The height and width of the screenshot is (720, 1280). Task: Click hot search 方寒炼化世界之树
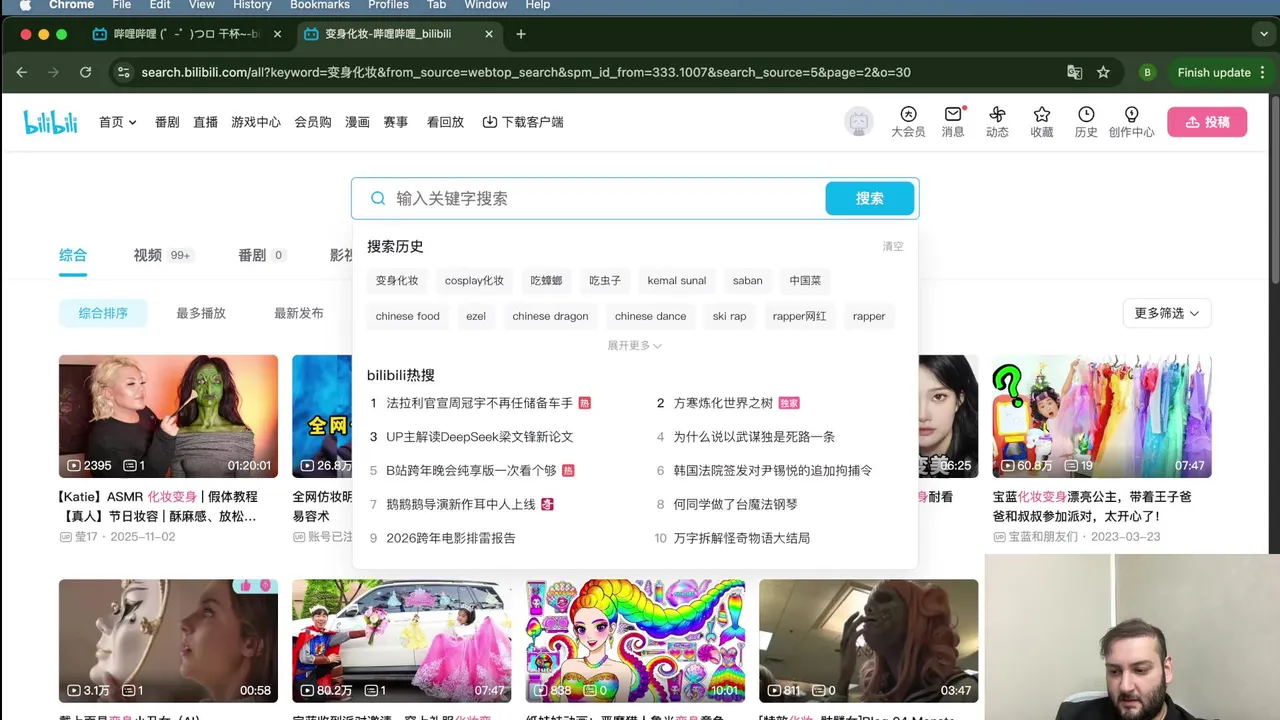(723, 403)
